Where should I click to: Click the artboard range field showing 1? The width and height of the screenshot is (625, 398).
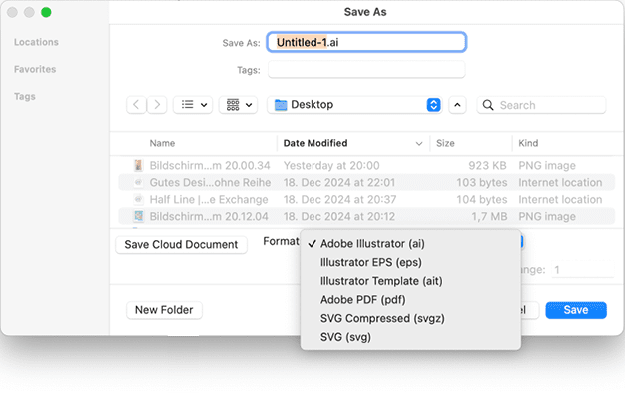[583, 270]
